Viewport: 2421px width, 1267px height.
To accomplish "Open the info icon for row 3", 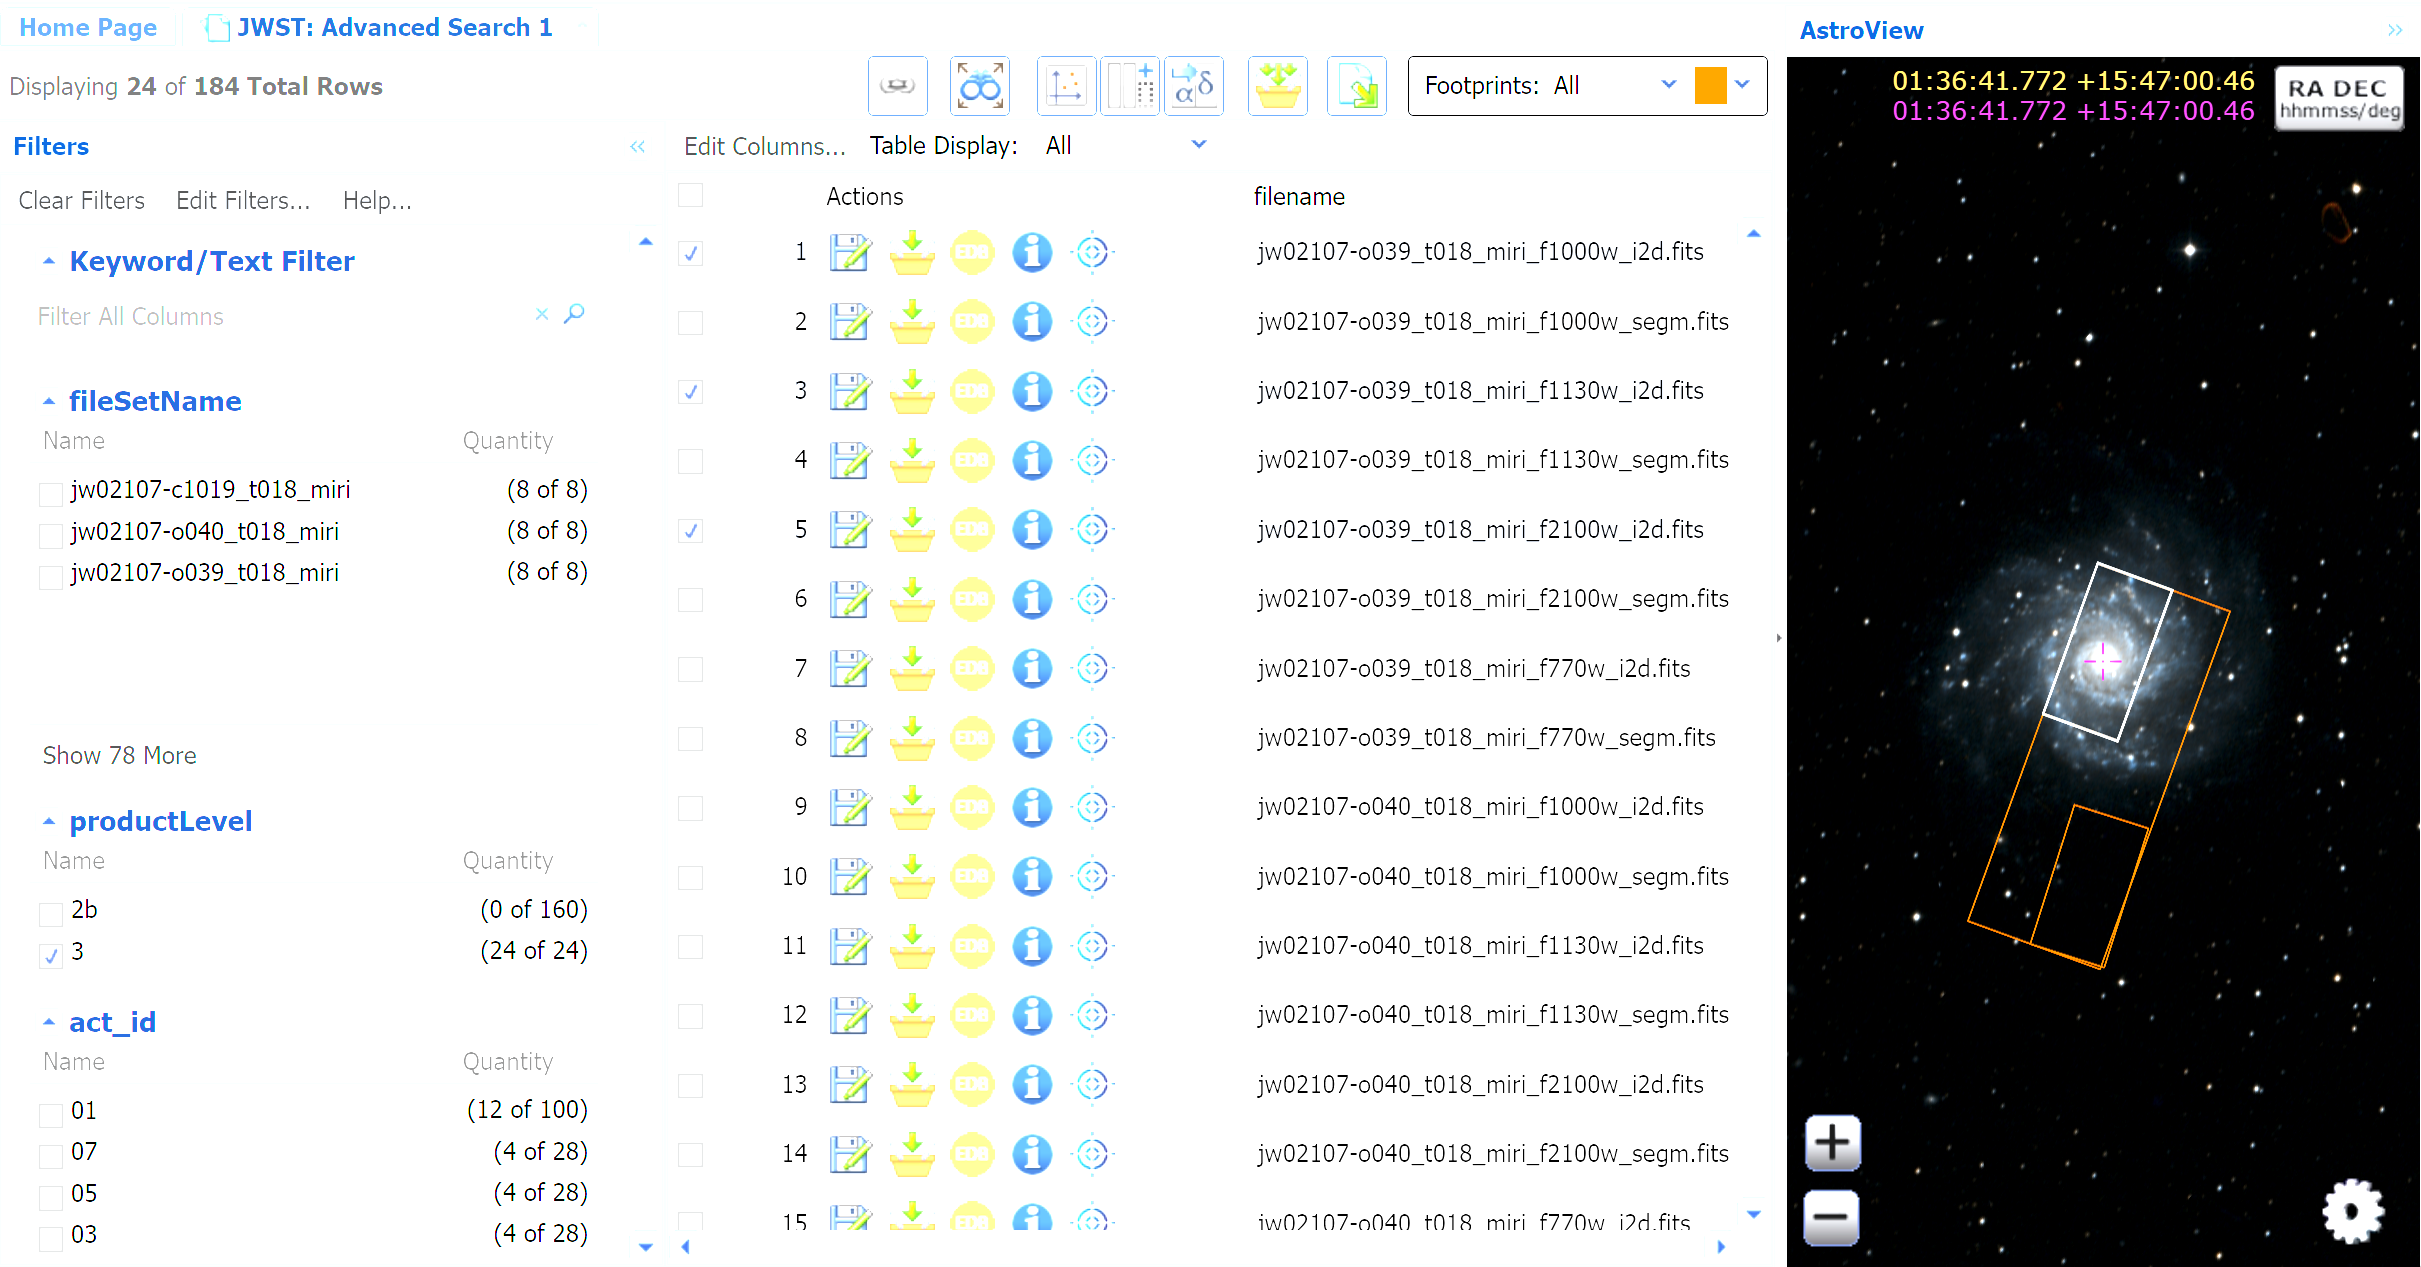I will pyautogui.click(x=1031, y=391).
